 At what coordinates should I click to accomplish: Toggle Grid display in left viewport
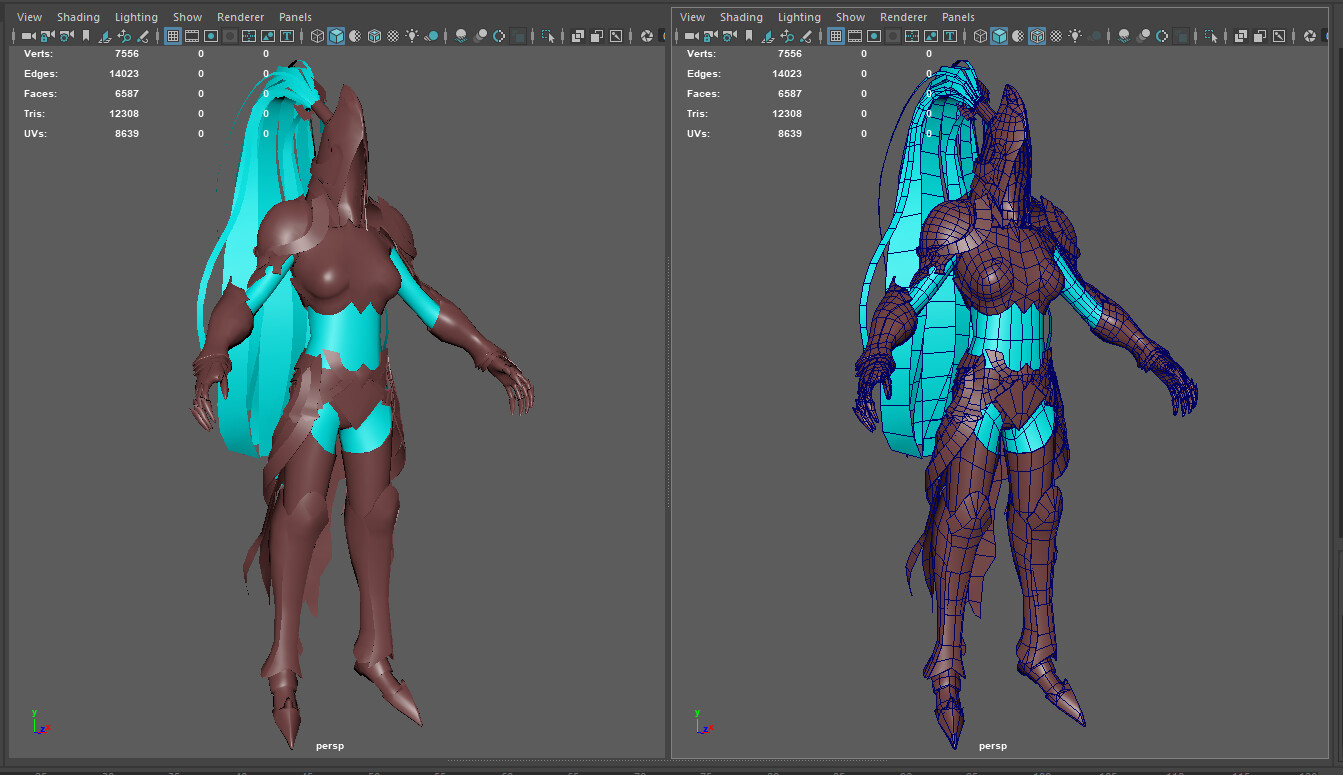point(173,36)
